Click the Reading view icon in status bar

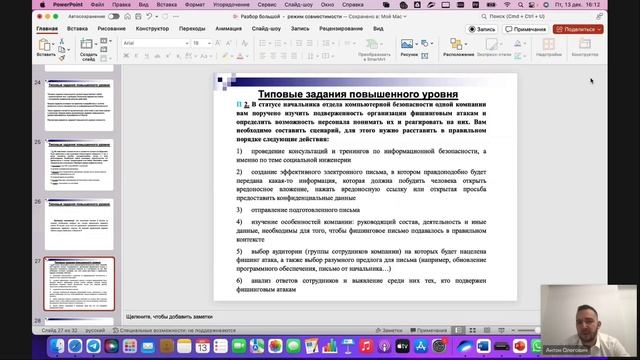pos(487,330)
